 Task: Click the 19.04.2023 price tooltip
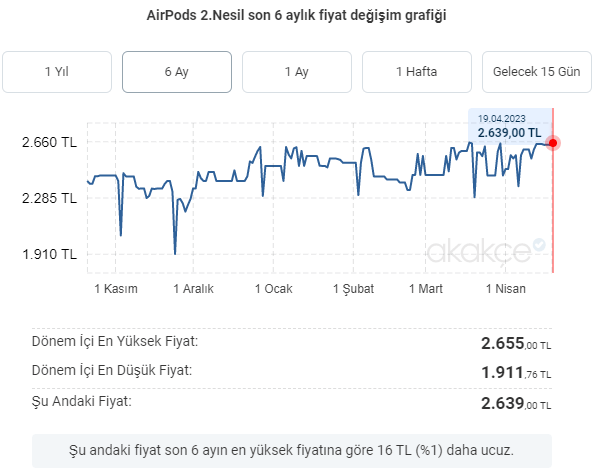pos(510,126)
